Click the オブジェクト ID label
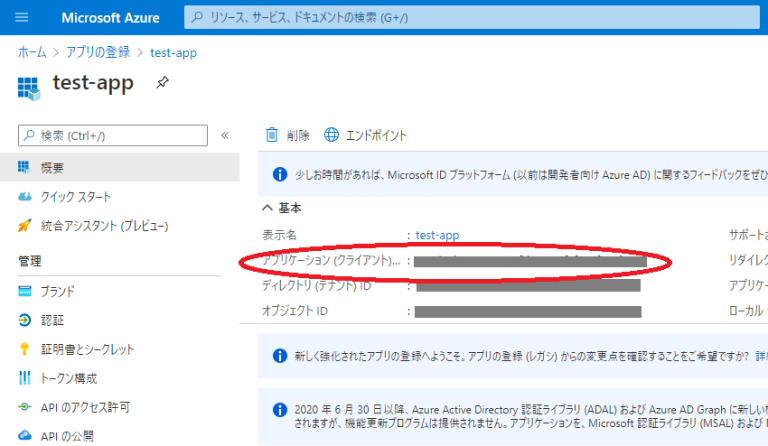Image resolution: width=768 pixels, height=446 pixels. pyautogui.click(x=295, y=311)
